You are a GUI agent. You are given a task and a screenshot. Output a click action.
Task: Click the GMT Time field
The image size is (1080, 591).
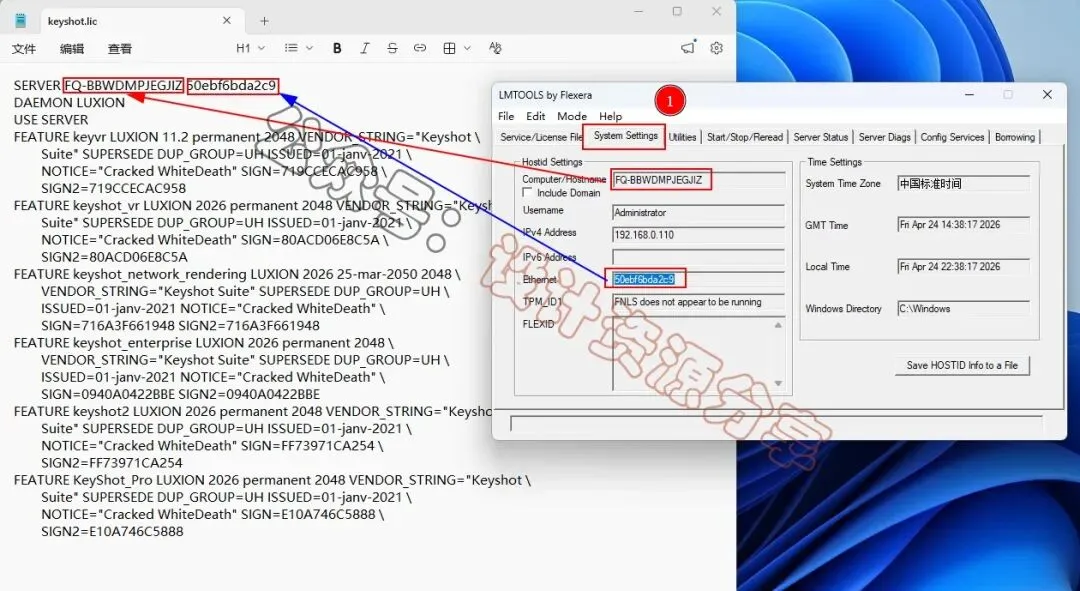coord(964,225)
